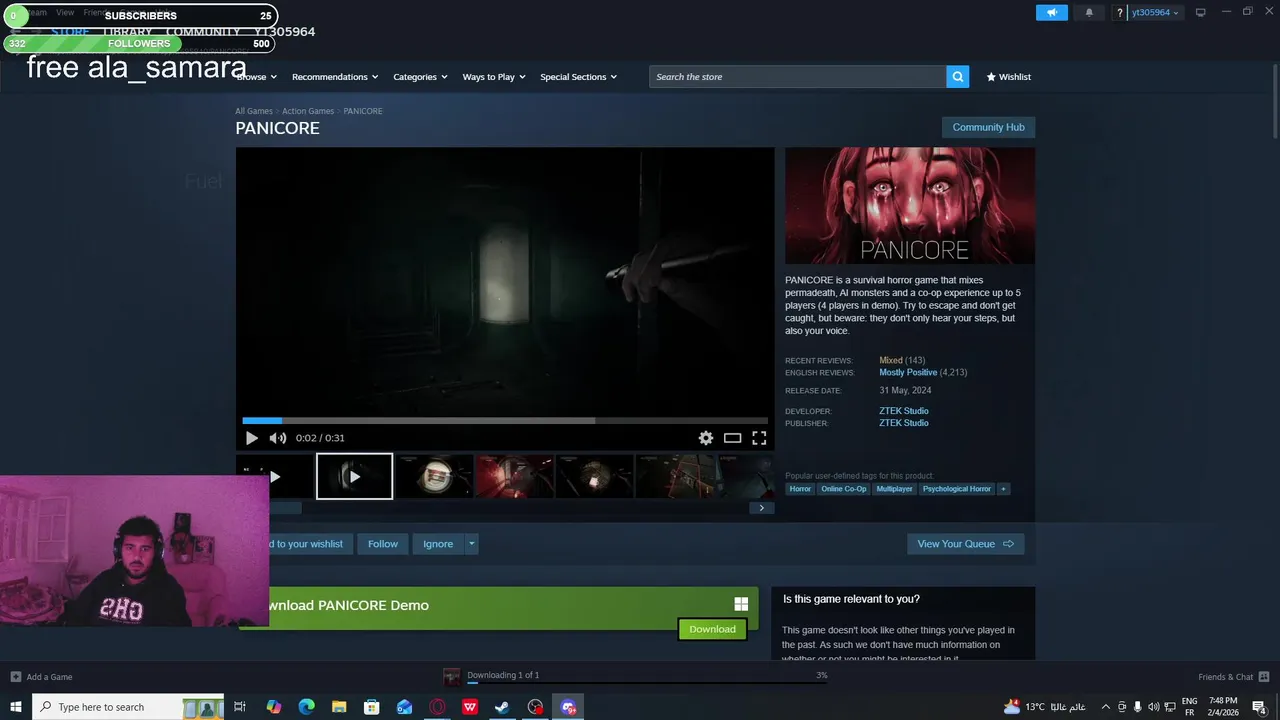Mute the trailer volume speaker icon
1280x720 pixels.
click(x=277, y=438)
